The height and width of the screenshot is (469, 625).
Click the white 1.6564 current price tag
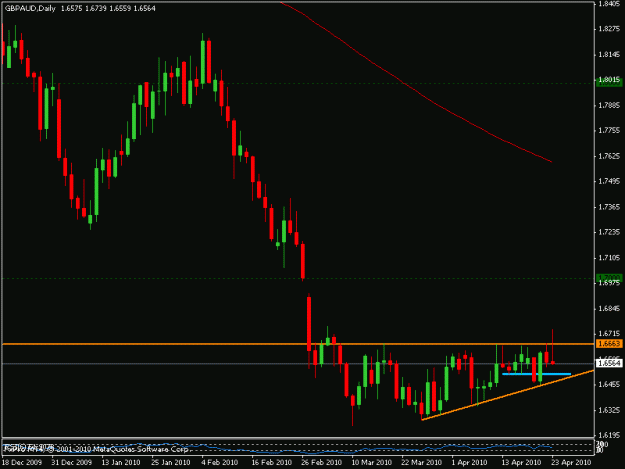click(x=609, y=363)
